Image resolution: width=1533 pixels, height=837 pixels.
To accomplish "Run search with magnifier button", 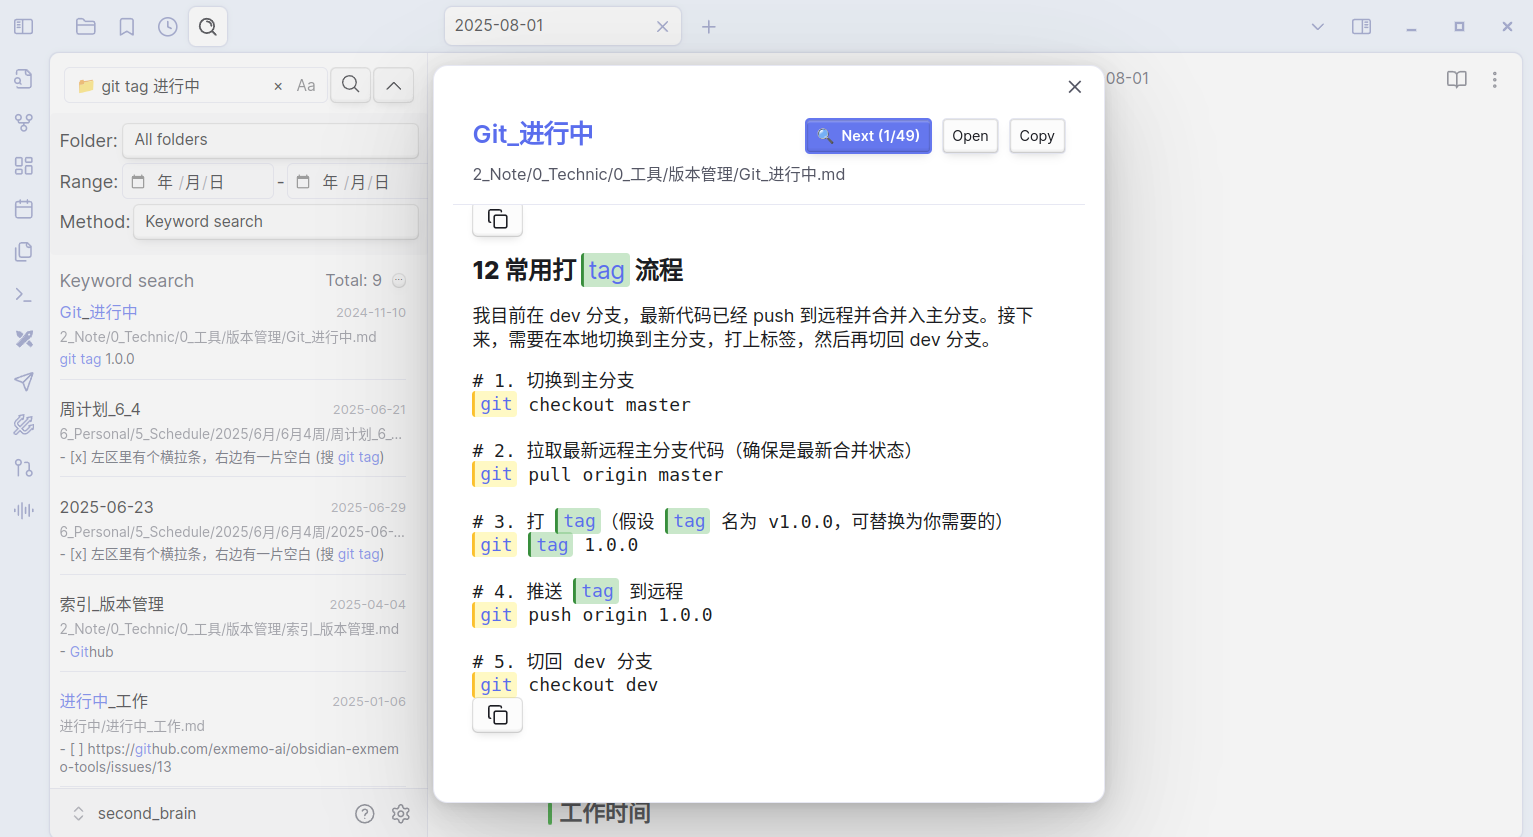I will pos(351,85).
